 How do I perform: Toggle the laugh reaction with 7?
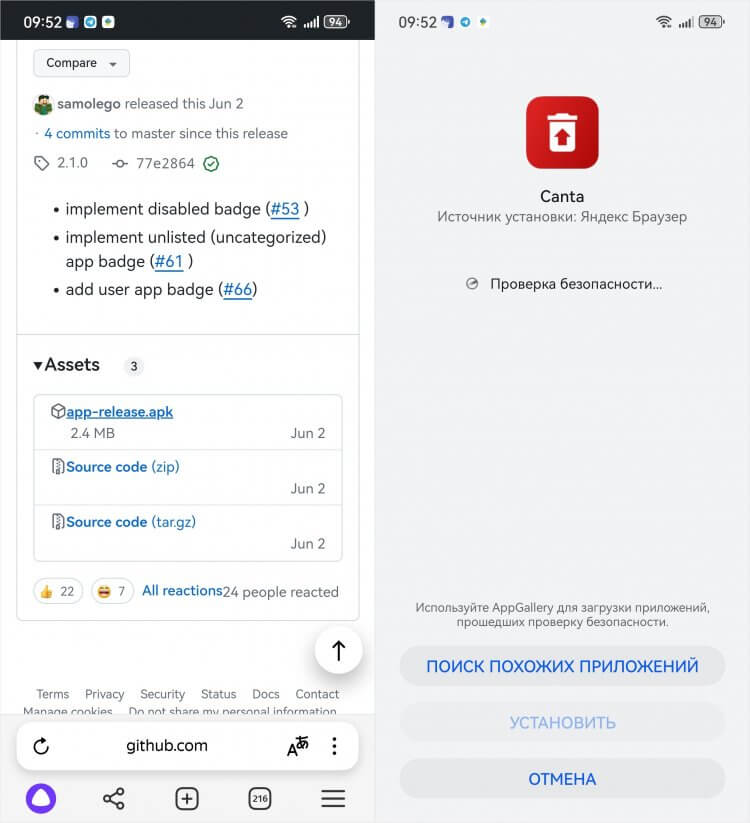112,592
